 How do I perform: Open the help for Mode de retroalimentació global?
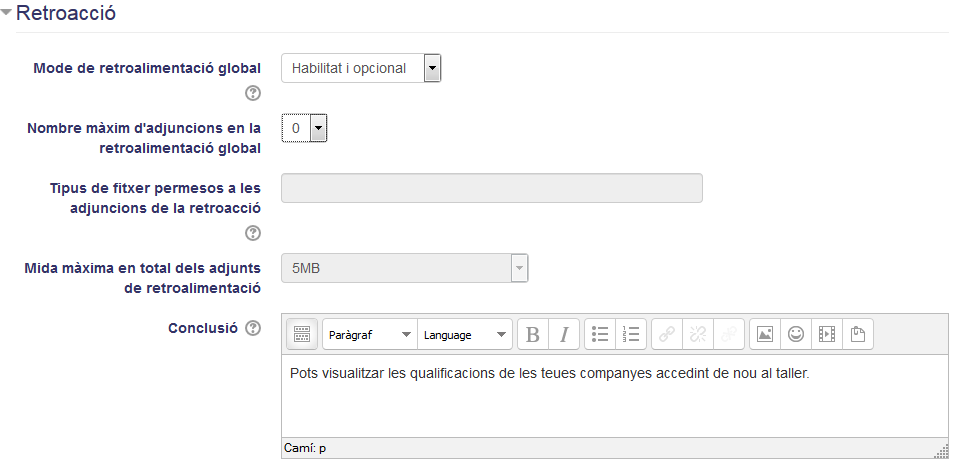pyautogui.click(x=253, y=93)
